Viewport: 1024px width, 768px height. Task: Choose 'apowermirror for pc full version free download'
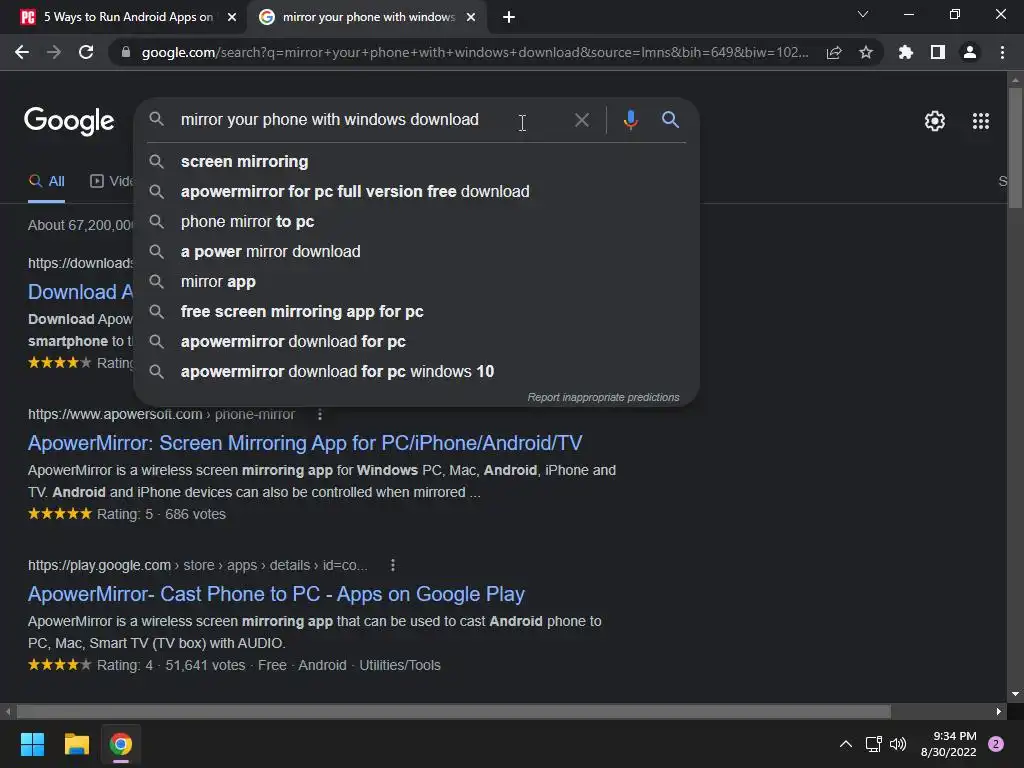(x=417, y=191)
